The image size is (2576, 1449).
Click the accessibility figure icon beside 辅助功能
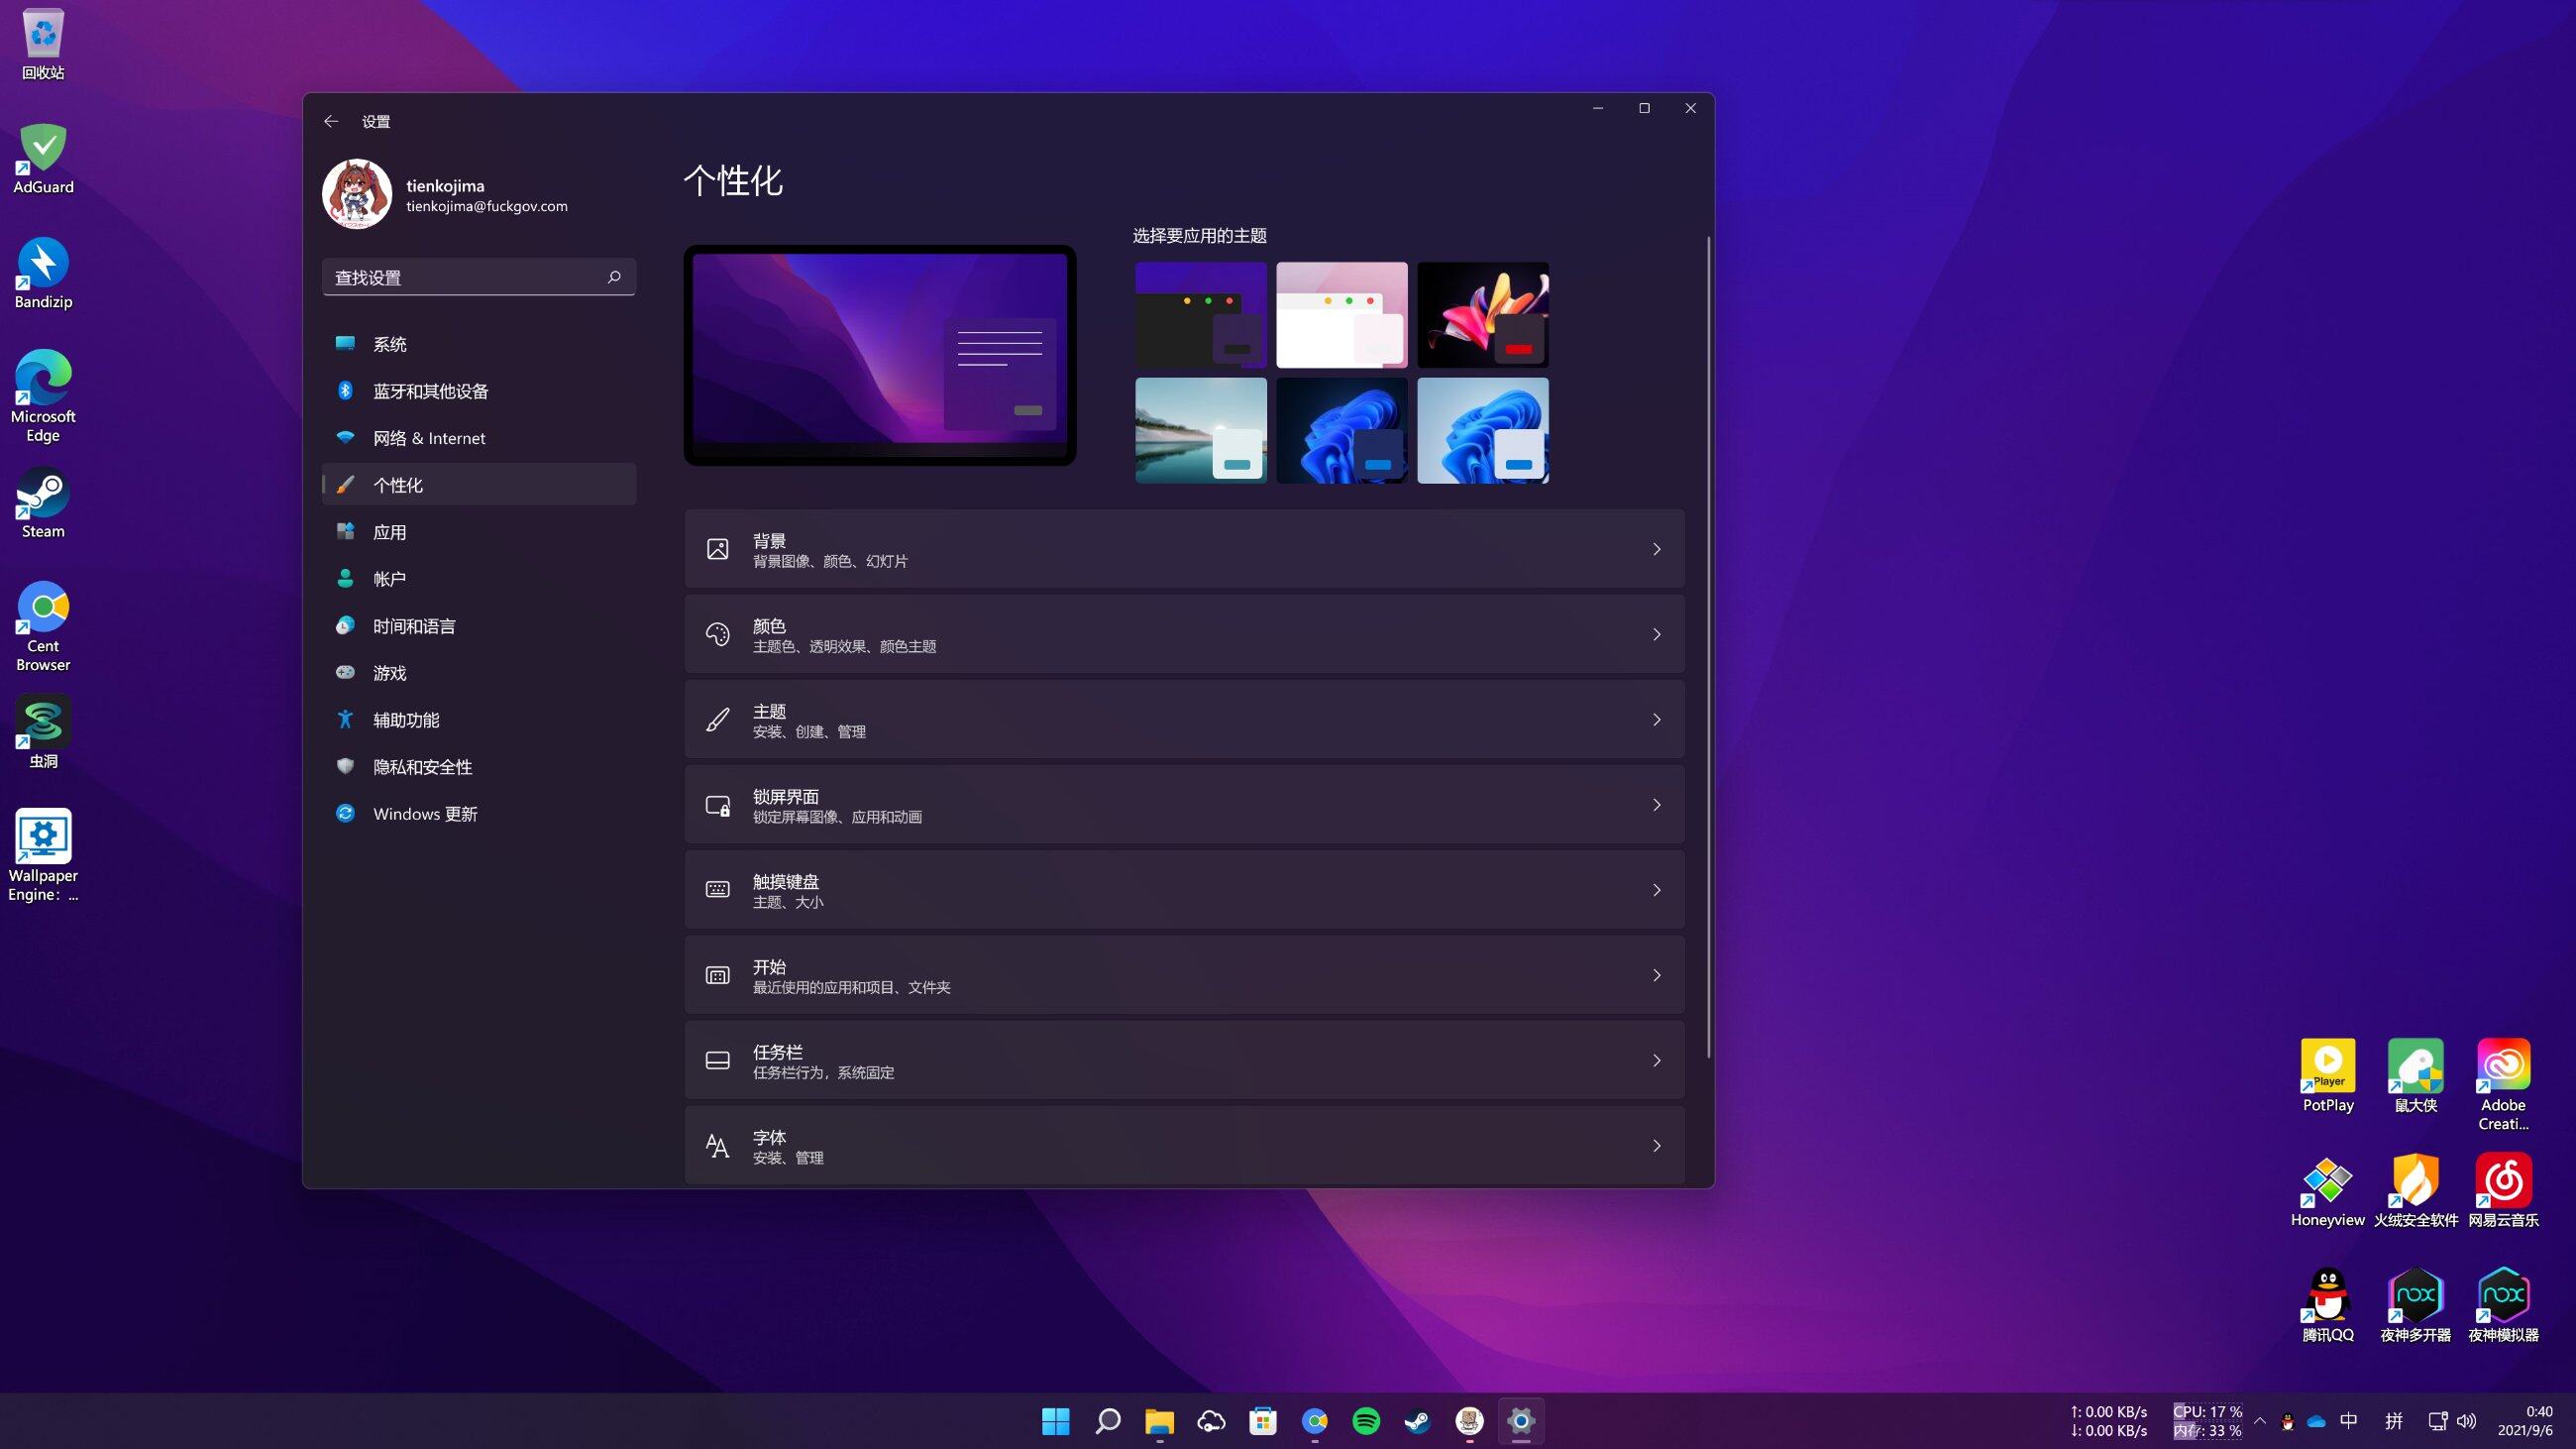345,719
